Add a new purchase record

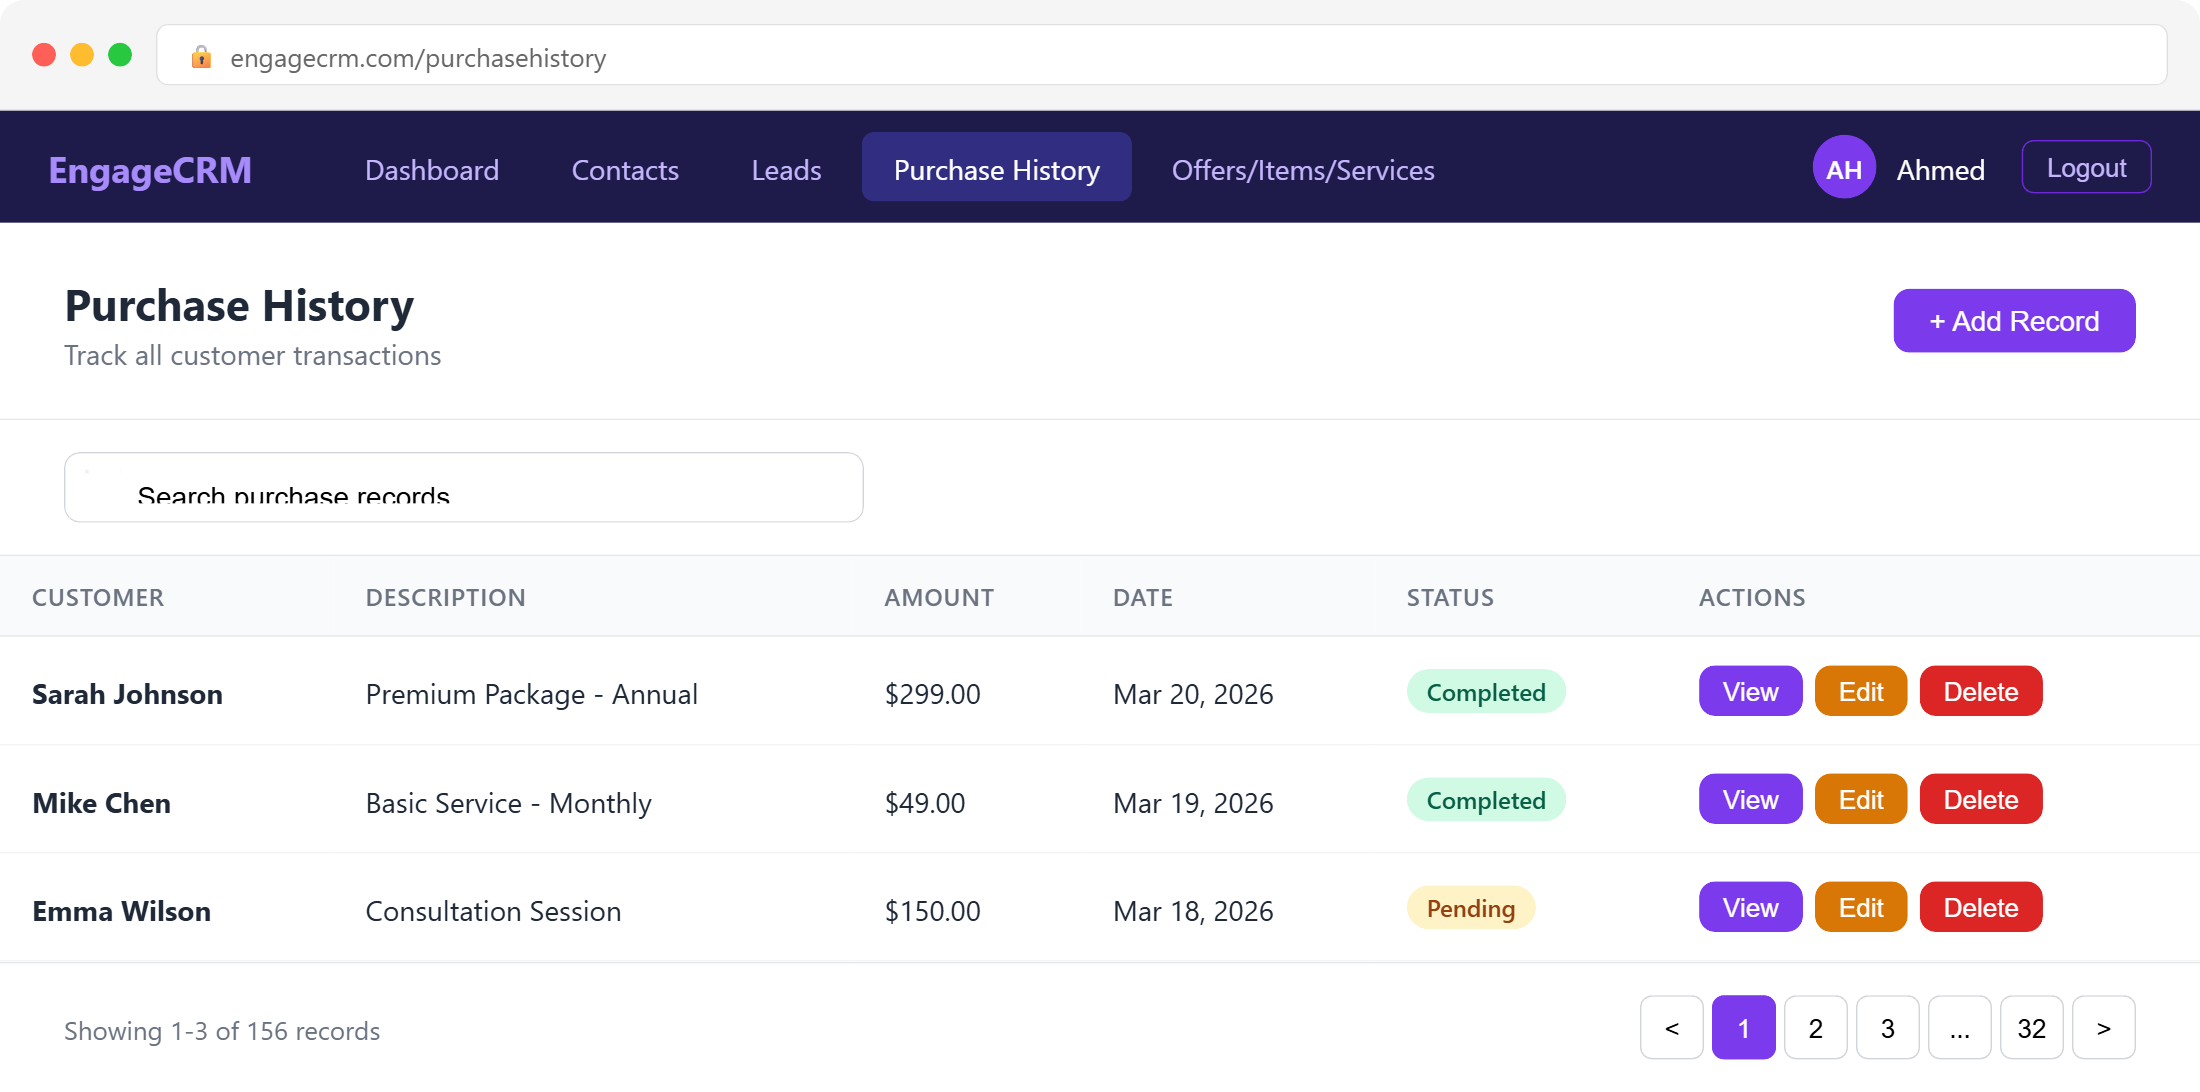pos(2013,321)
